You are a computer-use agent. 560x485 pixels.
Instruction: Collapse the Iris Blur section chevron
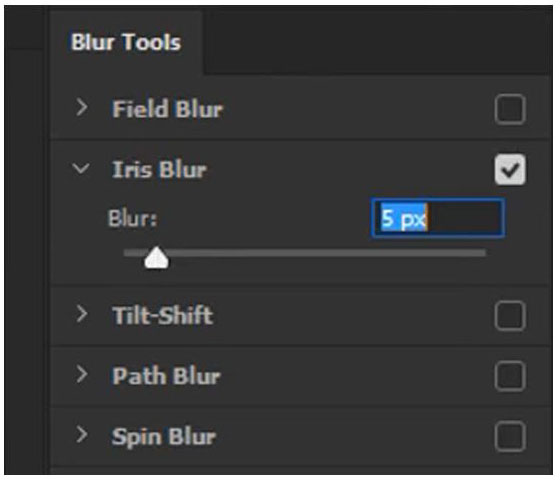(x=81, y=168)
